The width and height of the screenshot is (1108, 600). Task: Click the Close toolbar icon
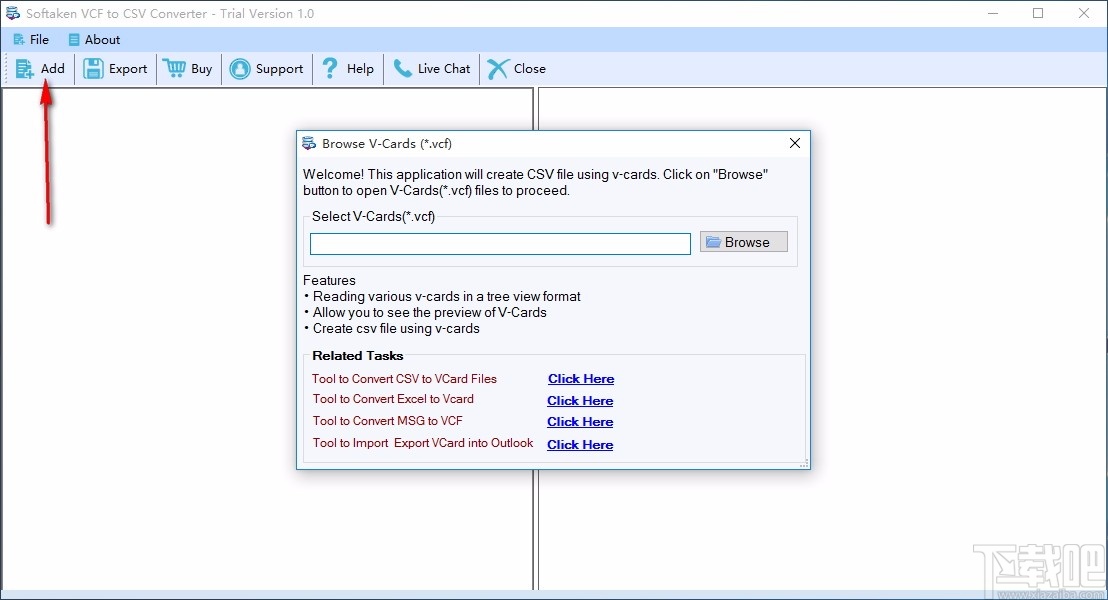(x=497, y=68)
